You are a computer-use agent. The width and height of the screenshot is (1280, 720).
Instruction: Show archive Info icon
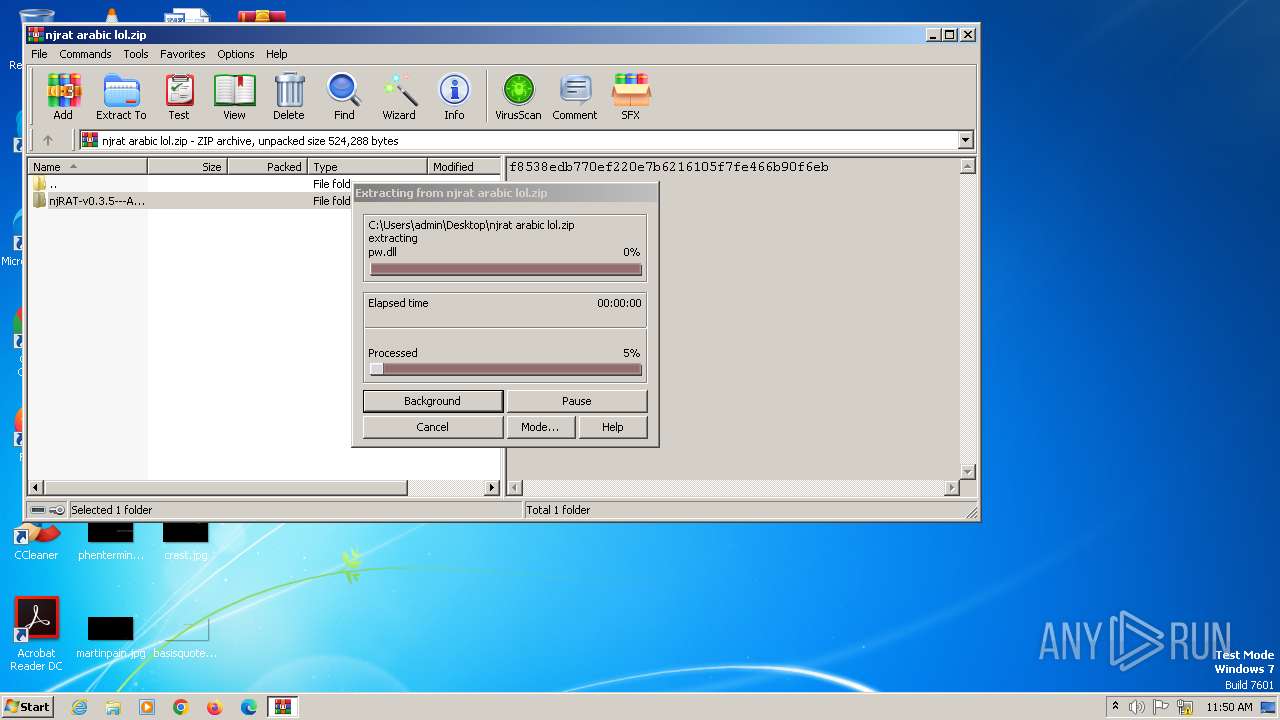click(454, 97)
